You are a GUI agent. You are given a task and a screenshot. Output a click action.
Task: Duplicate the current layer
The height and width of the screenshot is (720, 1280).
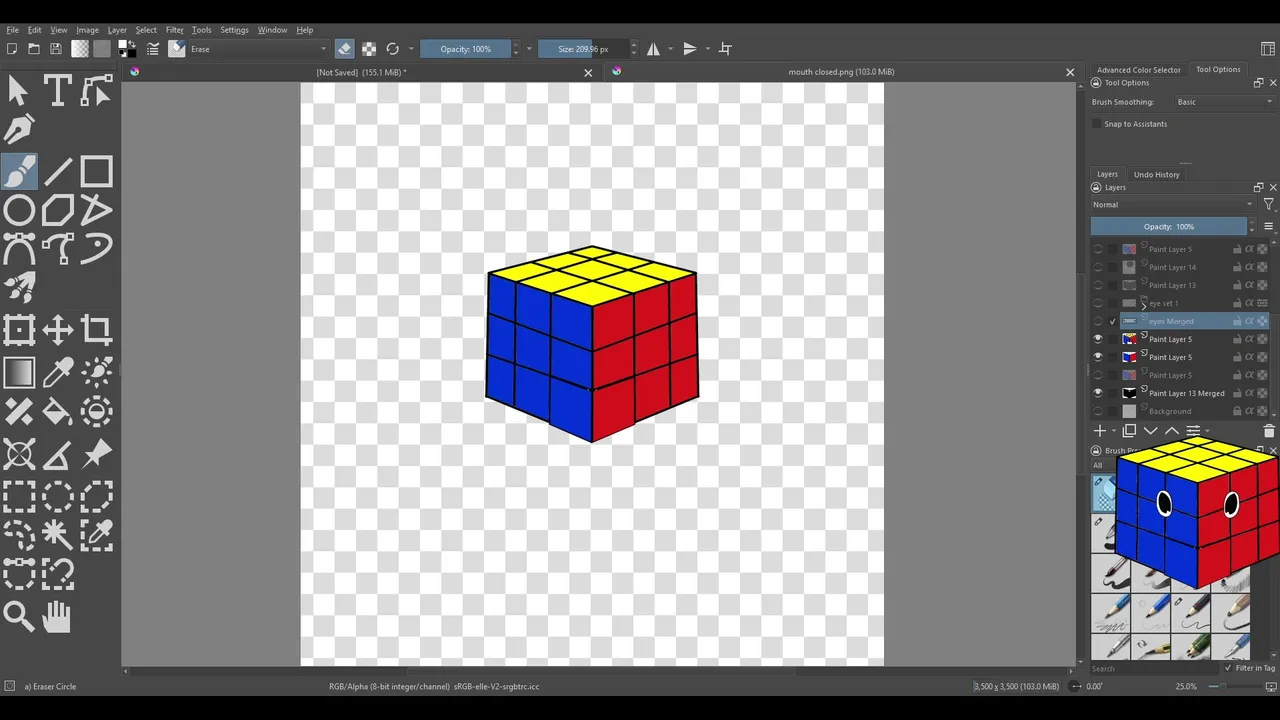click(x=1129, y=431)
